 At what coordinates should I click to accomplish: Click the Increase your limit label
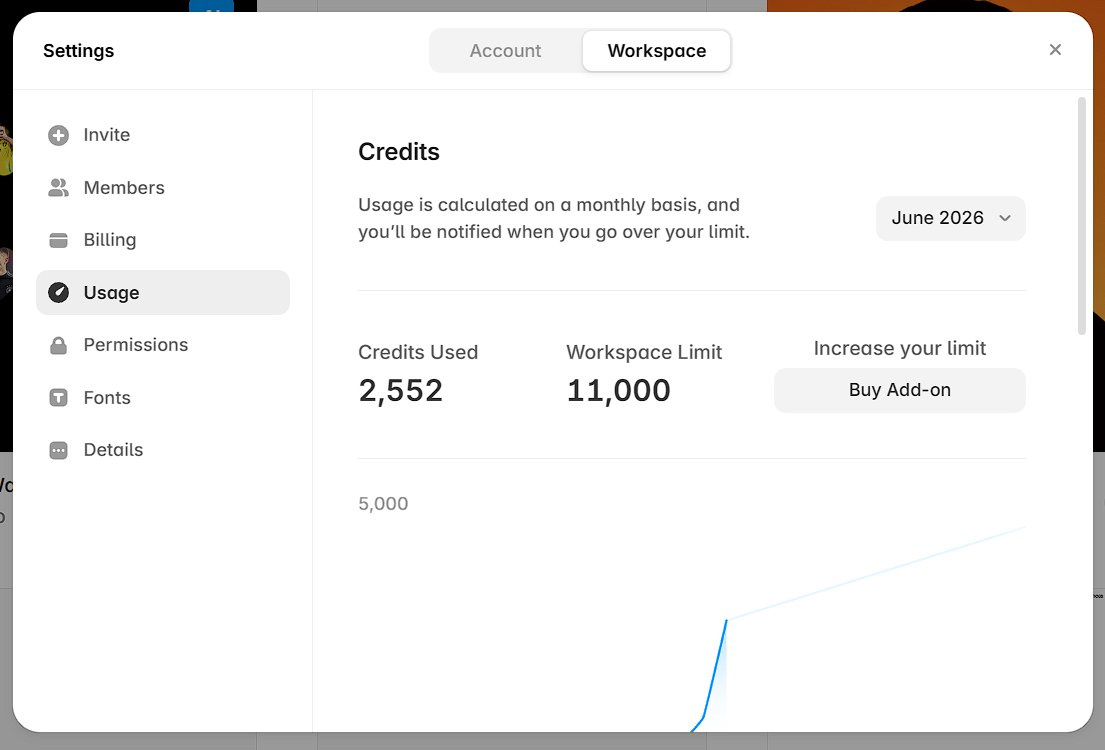(900, 348)
